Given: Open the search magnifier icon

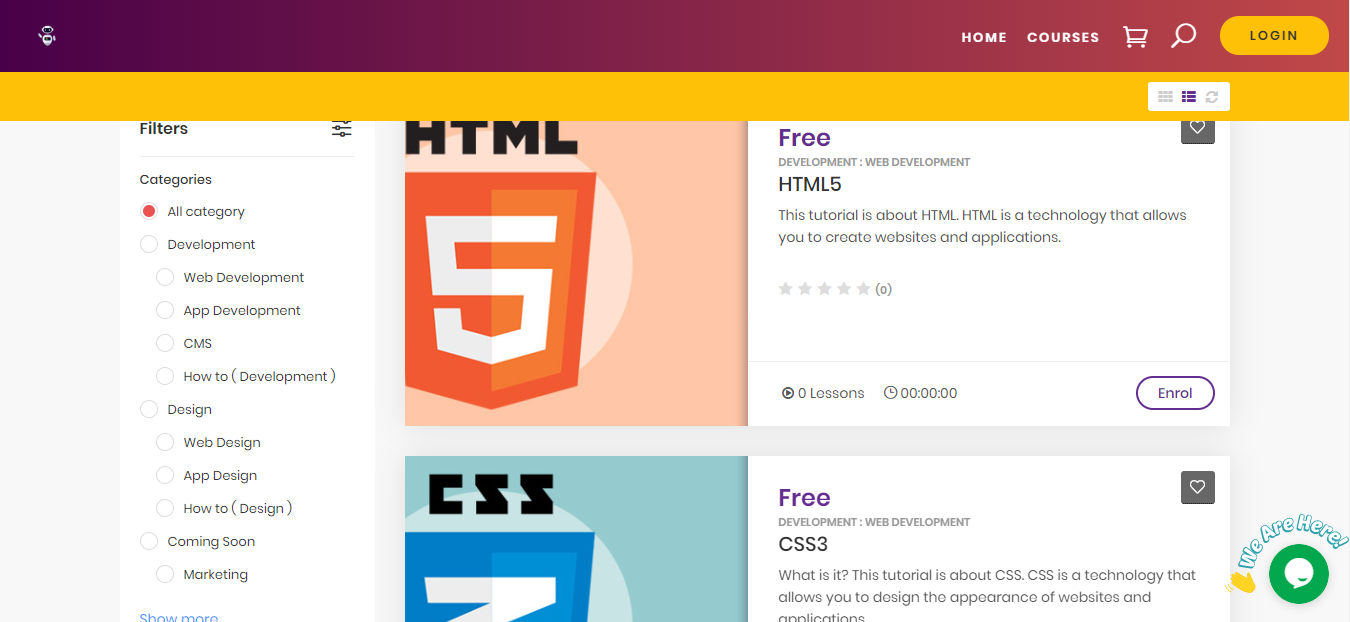Looking at the screenshot, I should 1183,36.
